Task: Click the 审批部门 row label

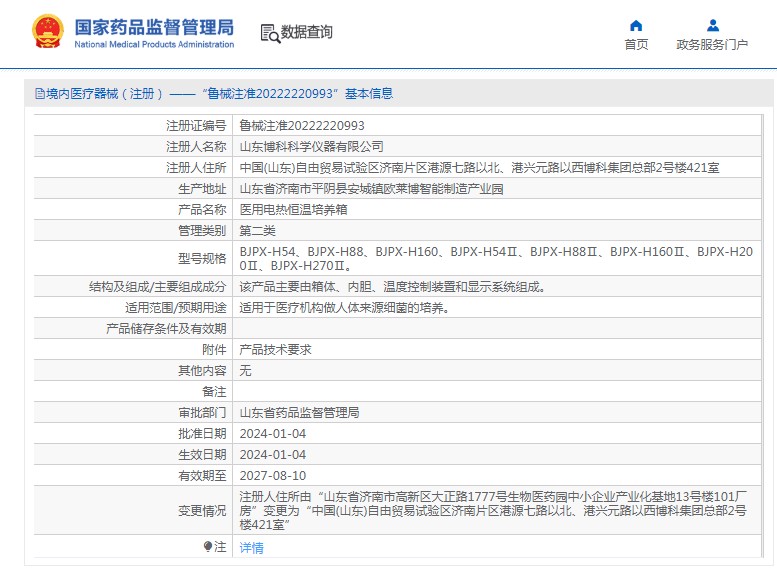Action: click(x=202, y=412)
